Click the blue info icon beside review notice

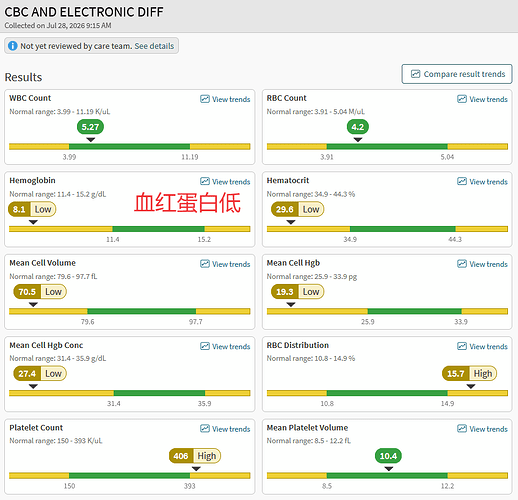[x=13, y=46]
